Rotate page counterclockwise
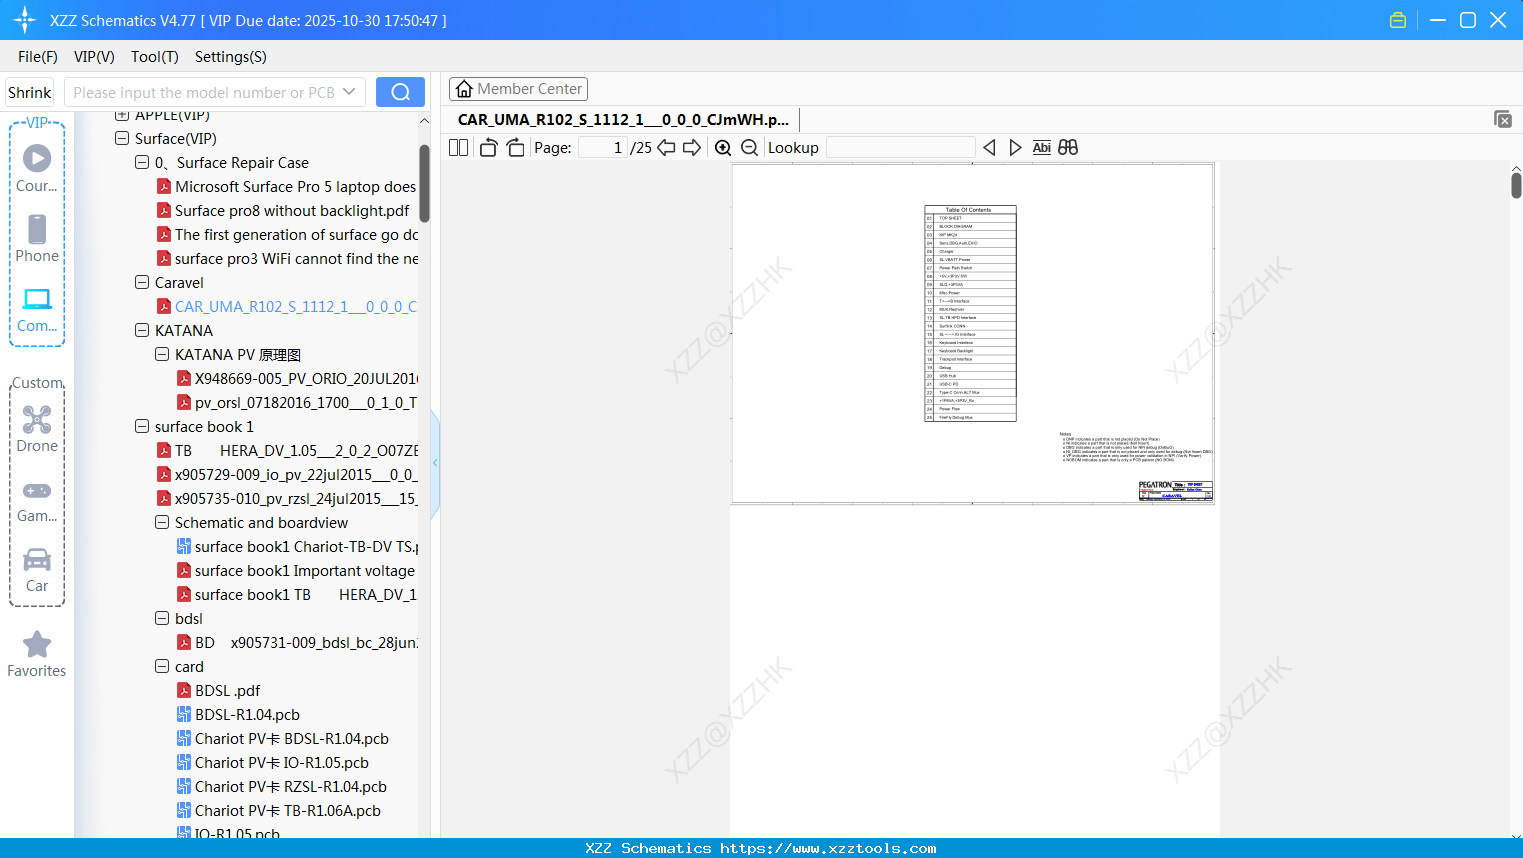Viewport: 1523px width, 858px height. (x=488, y=147)
